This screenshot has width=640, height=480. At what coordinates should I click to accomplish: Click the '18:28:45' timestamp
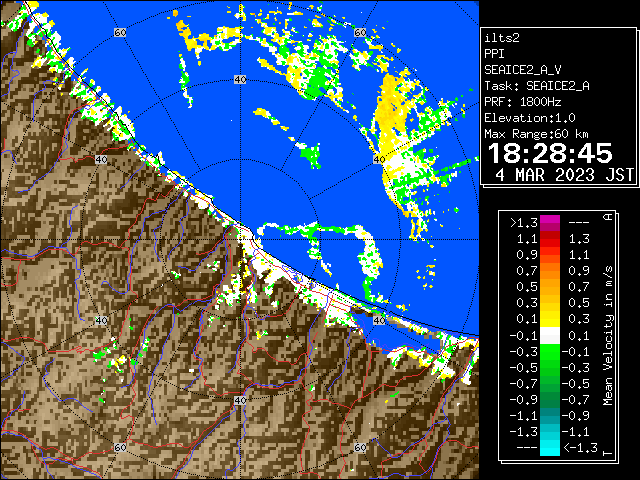point(550,153)
